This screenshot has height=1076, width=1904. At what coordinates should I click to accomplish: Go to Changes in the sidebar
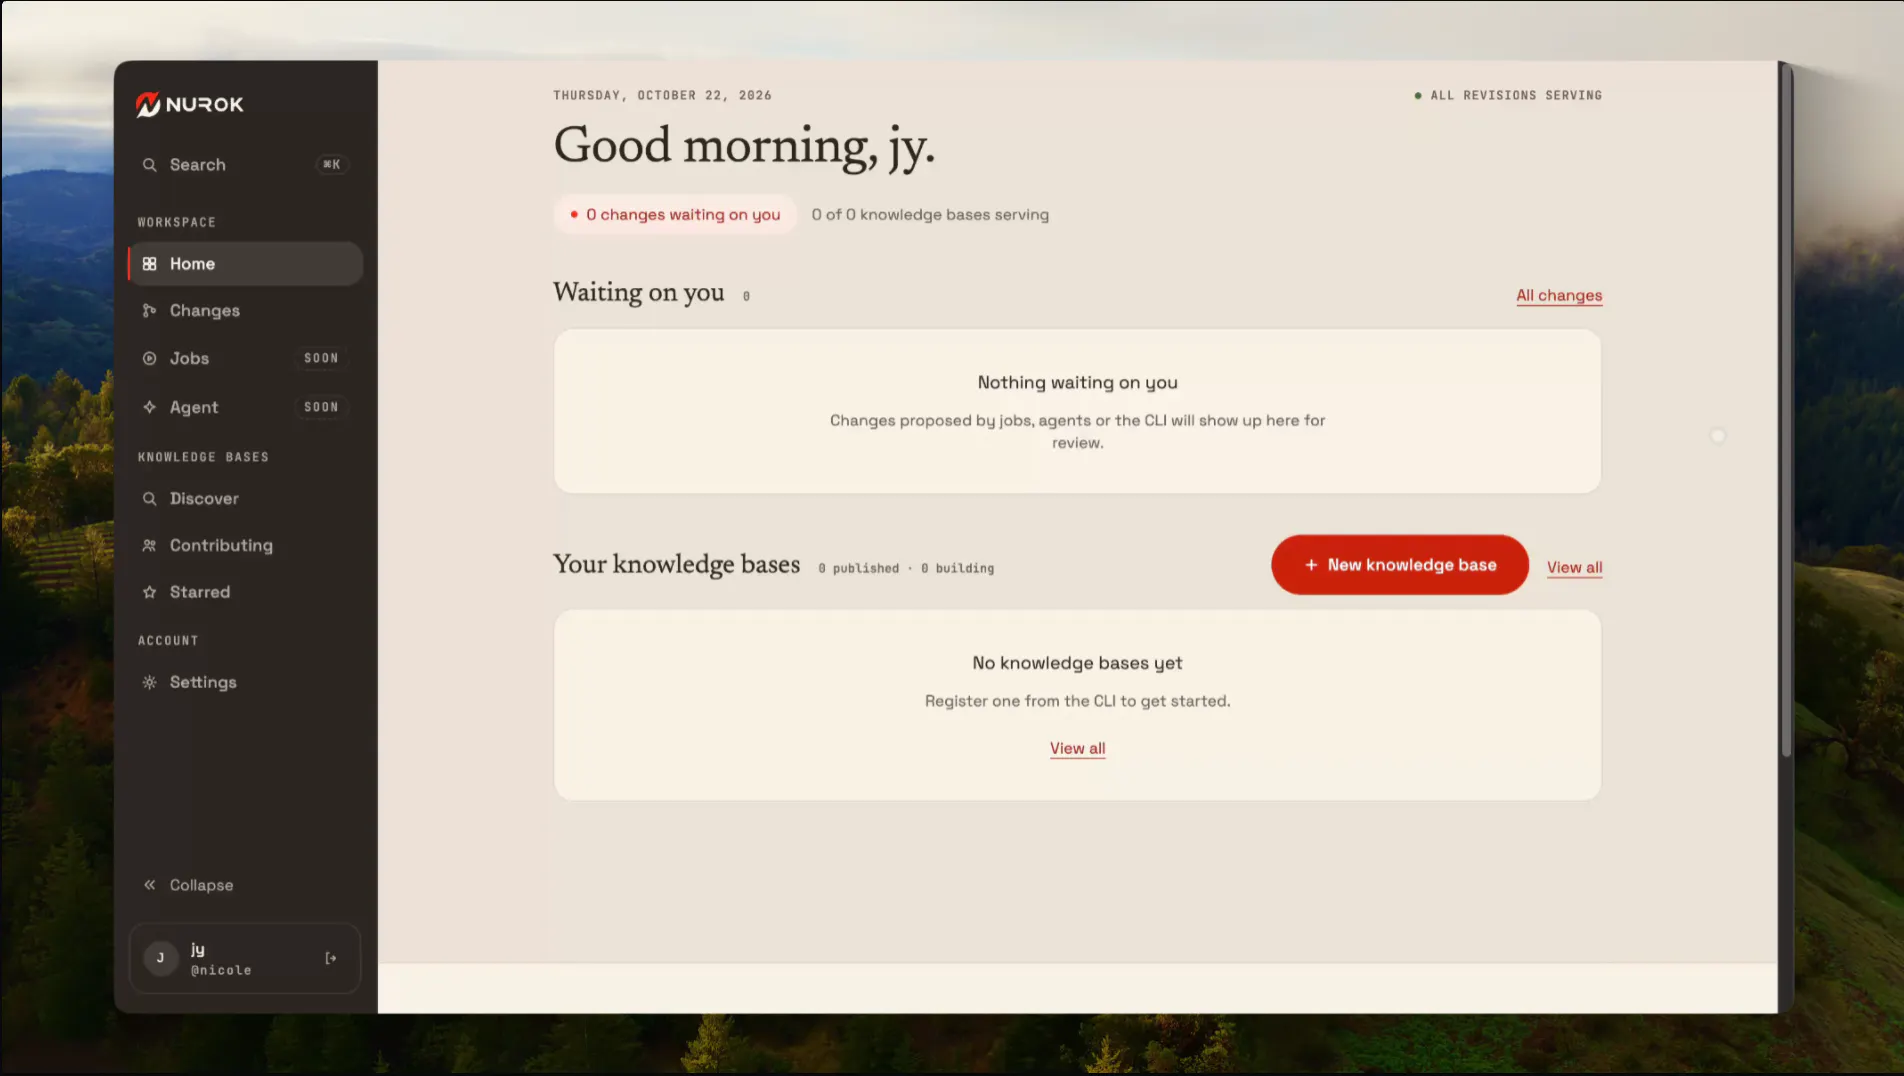tap(245, 311)
